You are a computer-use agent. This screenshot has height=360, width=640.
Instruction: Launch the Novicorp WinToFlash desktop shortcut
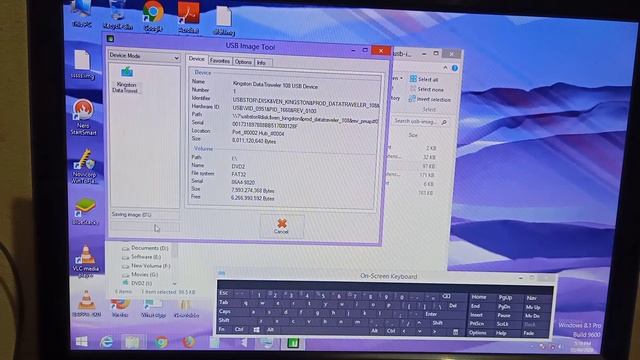(x=84, y=167)
